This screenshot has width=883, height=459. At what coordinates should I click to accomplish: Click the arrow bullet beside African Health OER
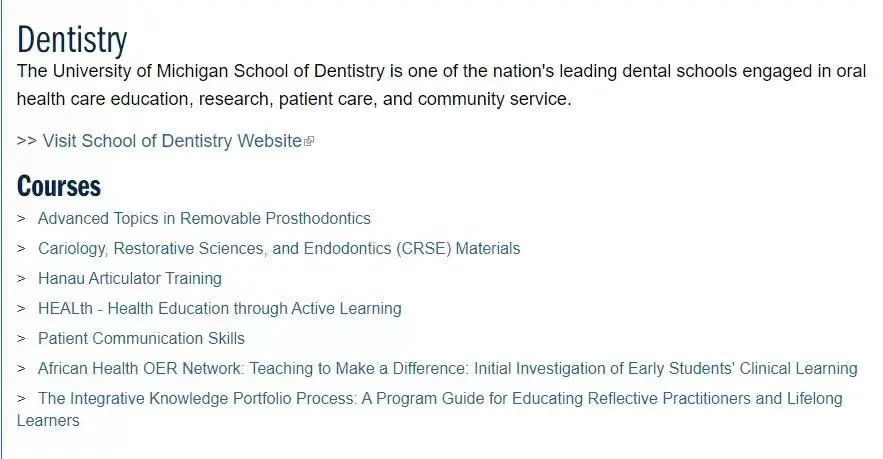[21, 369]
